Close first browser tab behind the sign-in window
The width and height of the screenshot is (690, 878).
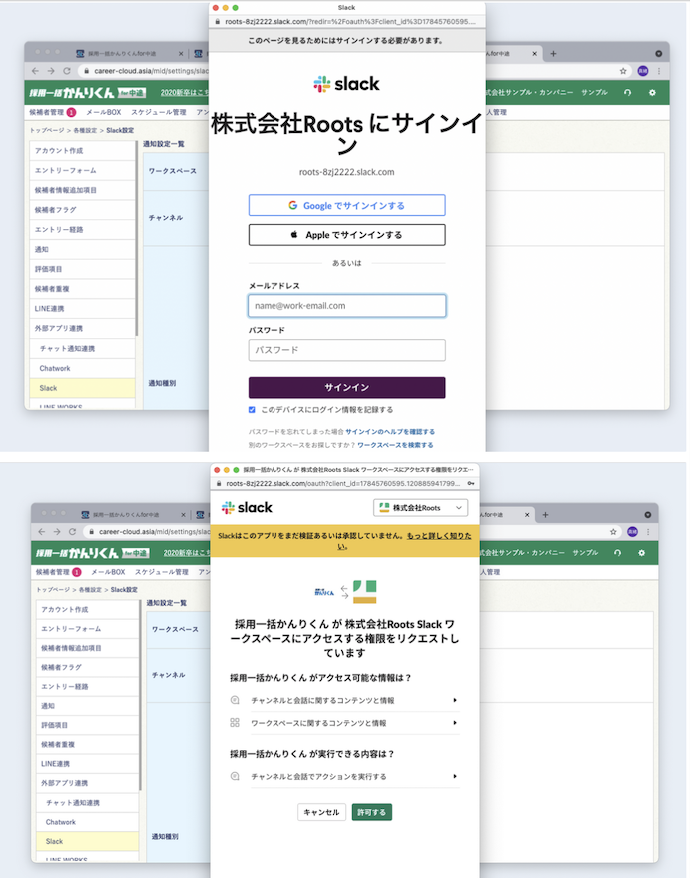coord(181,54)
